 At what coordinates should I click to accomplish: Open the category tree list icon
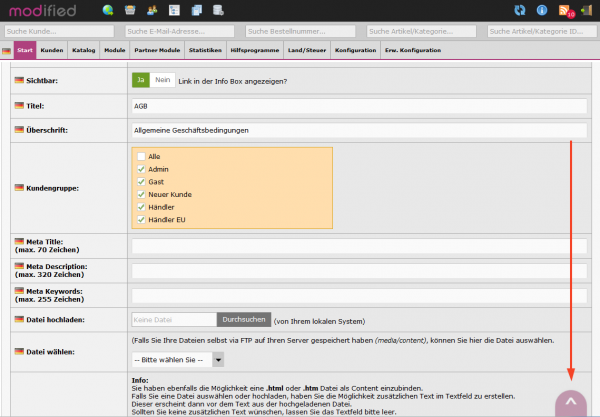pyautogui.click(x=174, y=10)
